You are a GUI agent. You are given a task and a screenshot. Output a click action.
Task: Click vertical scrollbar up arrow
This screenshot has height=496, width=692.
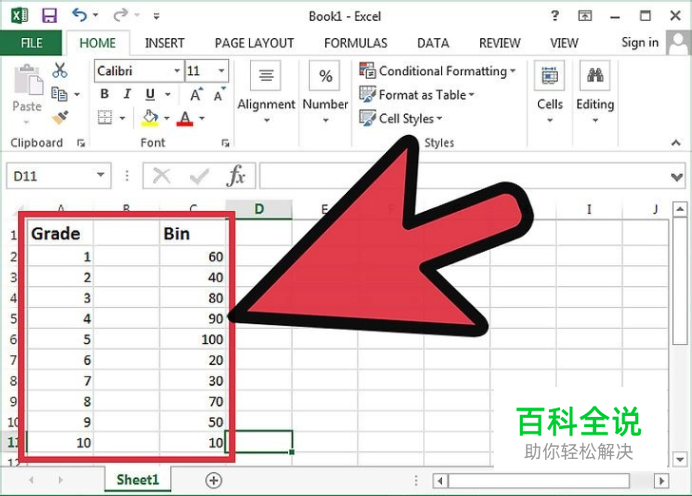coord(680,210)
